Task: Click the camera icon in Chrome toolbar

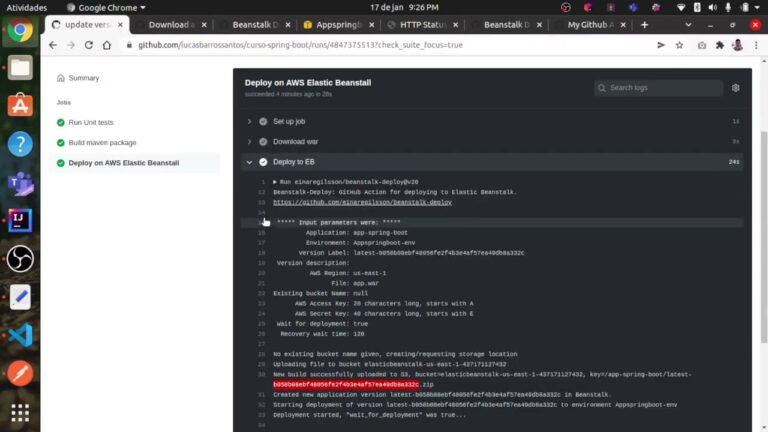Action: tap(702, 45)
